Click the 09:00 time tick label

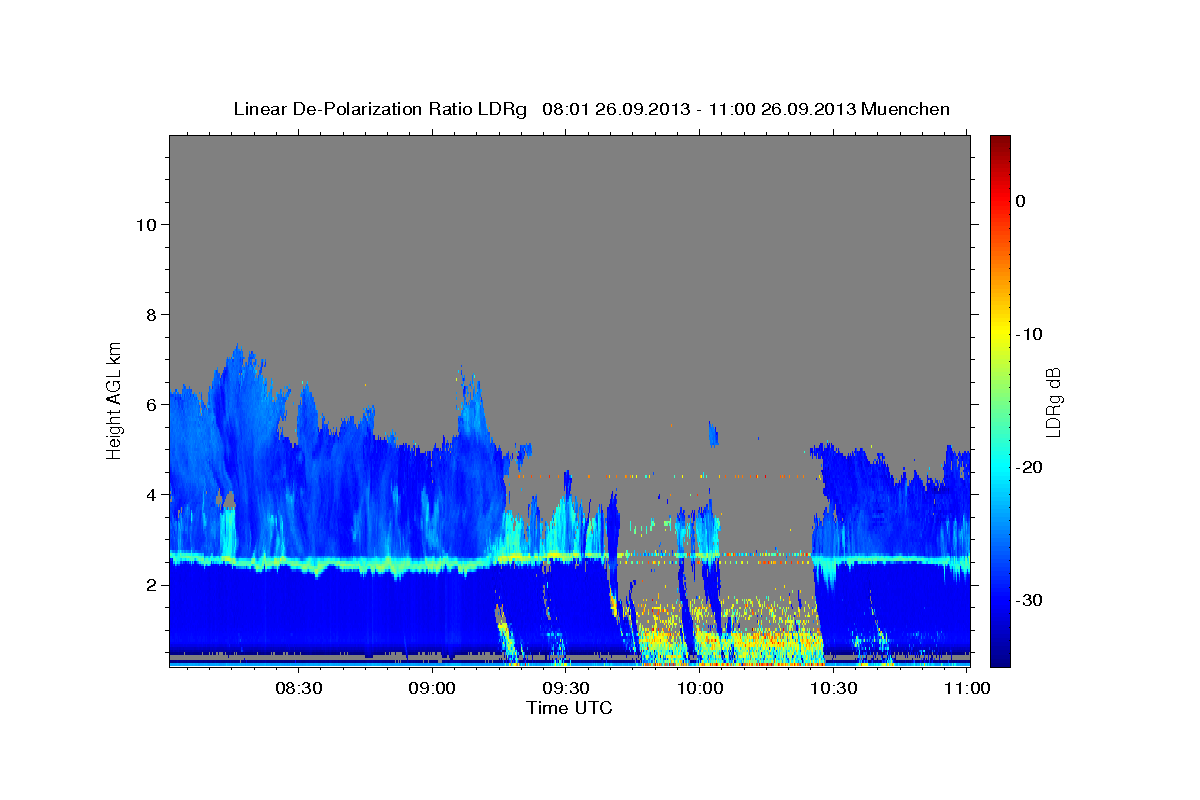tap(433, 688)
